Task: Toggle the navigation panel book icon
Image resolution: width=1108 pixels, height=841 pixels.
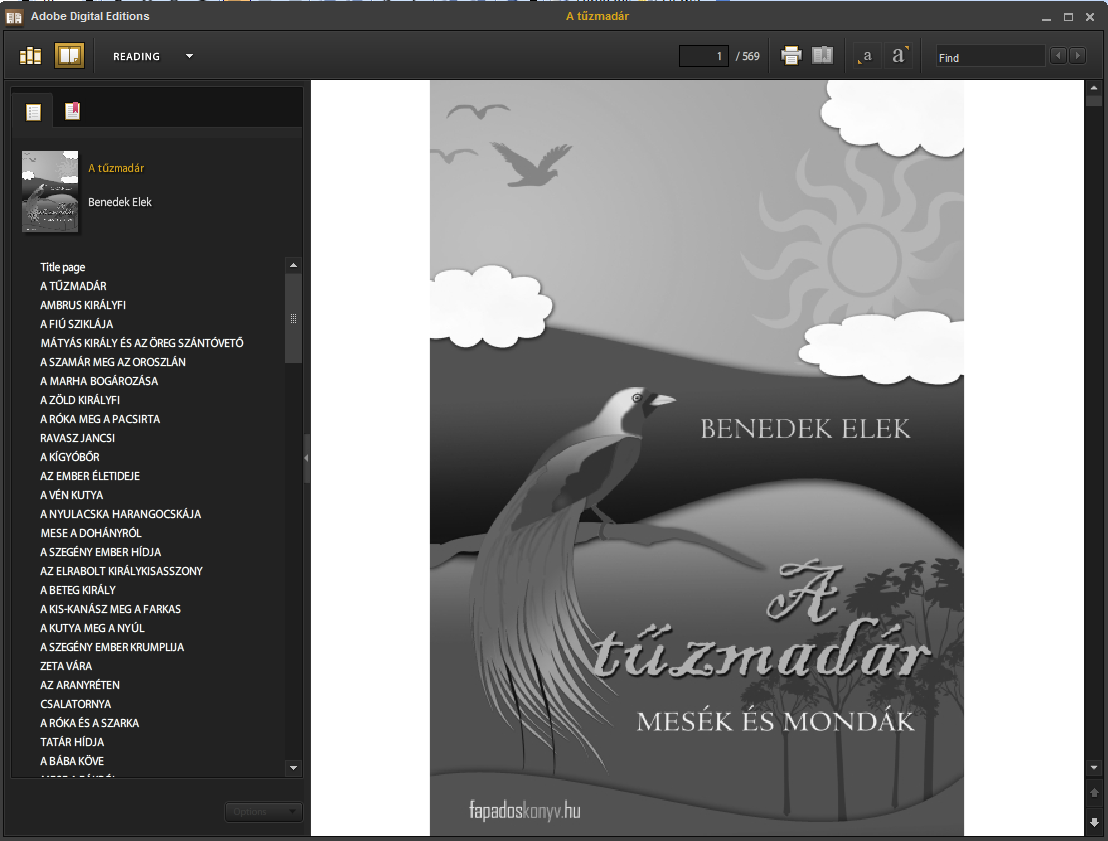Action: pos(823,56)
